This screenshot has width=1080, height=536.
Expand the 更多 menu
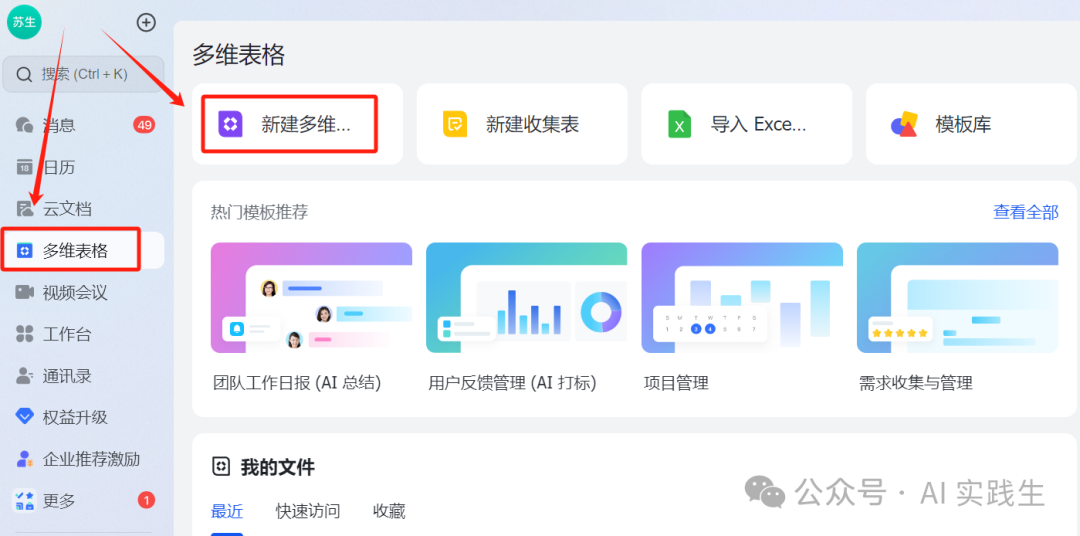(58, 501)
